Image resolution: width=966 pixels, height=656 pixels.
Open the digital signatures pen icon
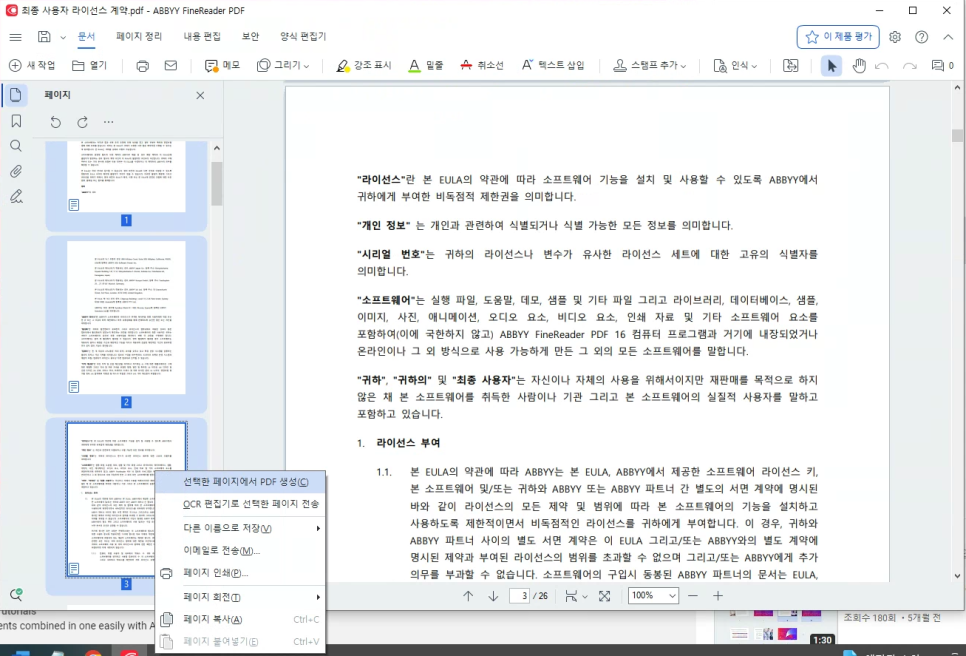pos(16,196)
